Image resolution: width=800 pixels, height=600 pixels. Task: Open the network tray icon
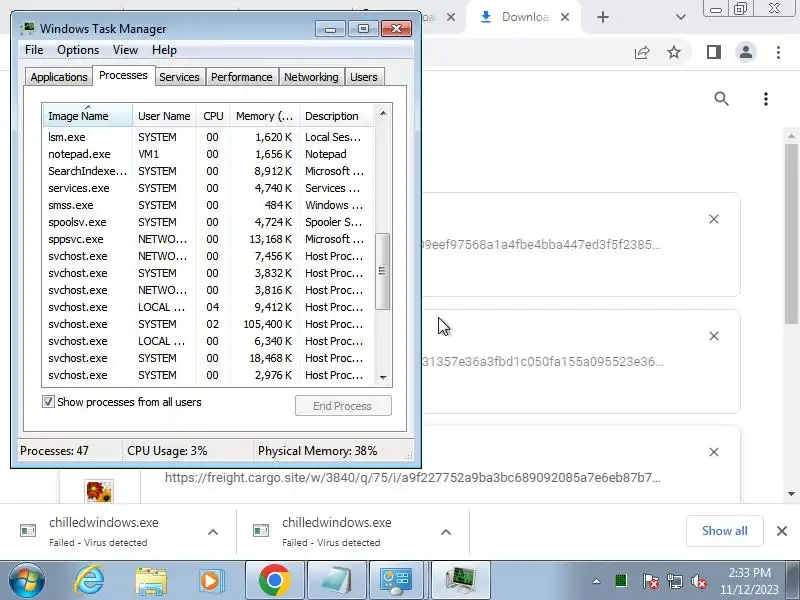(x=674, y=581)
